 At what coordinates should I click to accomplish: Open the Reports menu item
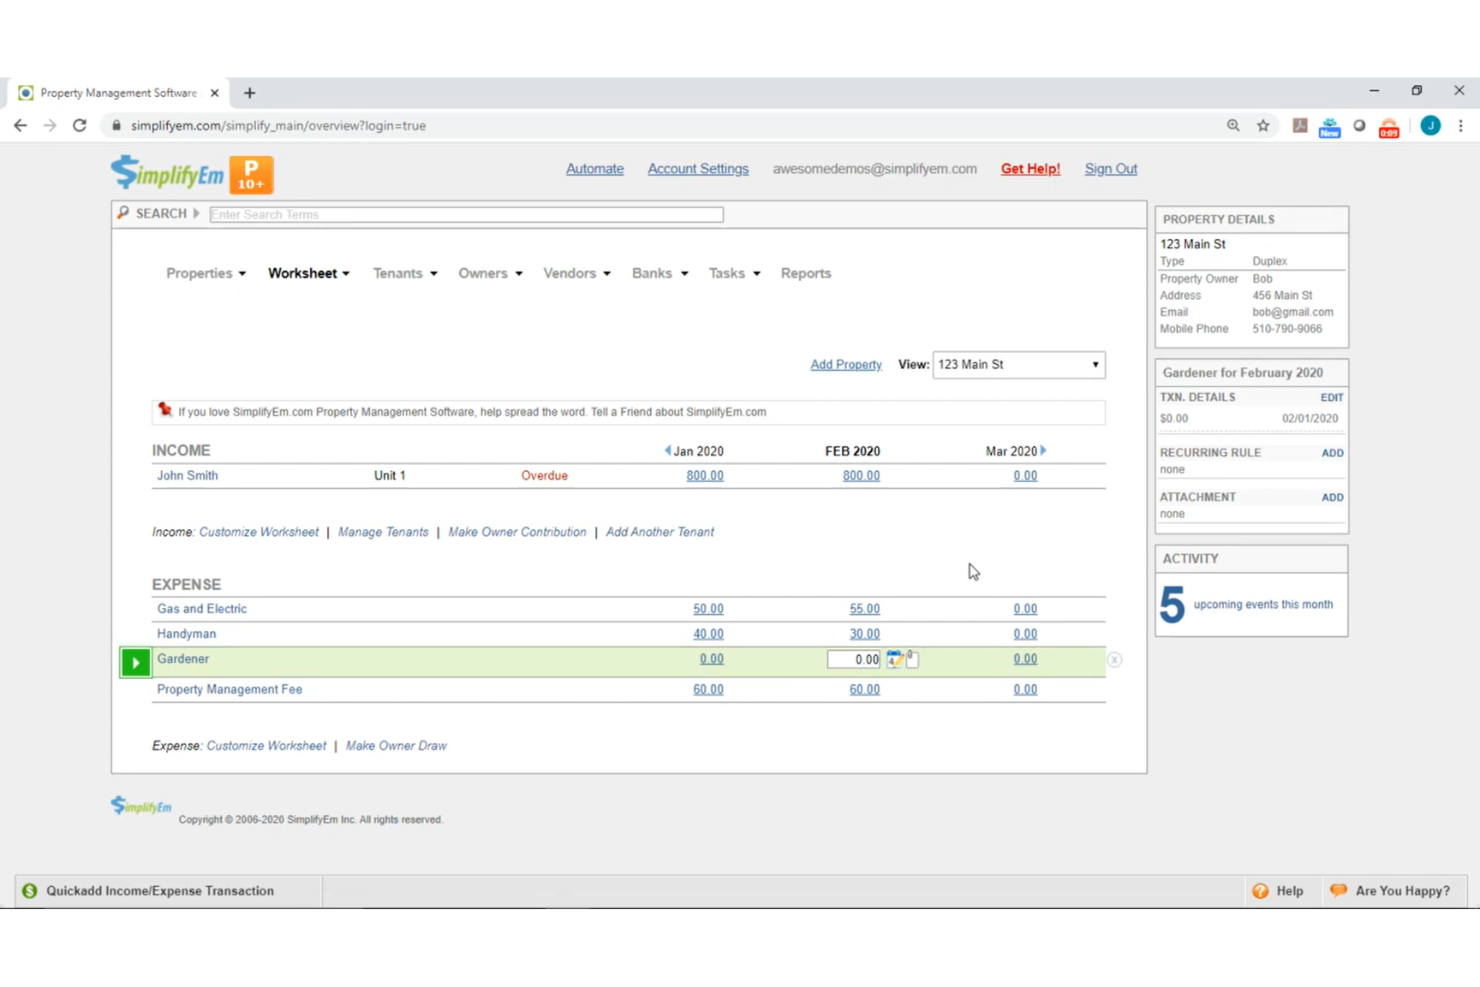[806, 273]
